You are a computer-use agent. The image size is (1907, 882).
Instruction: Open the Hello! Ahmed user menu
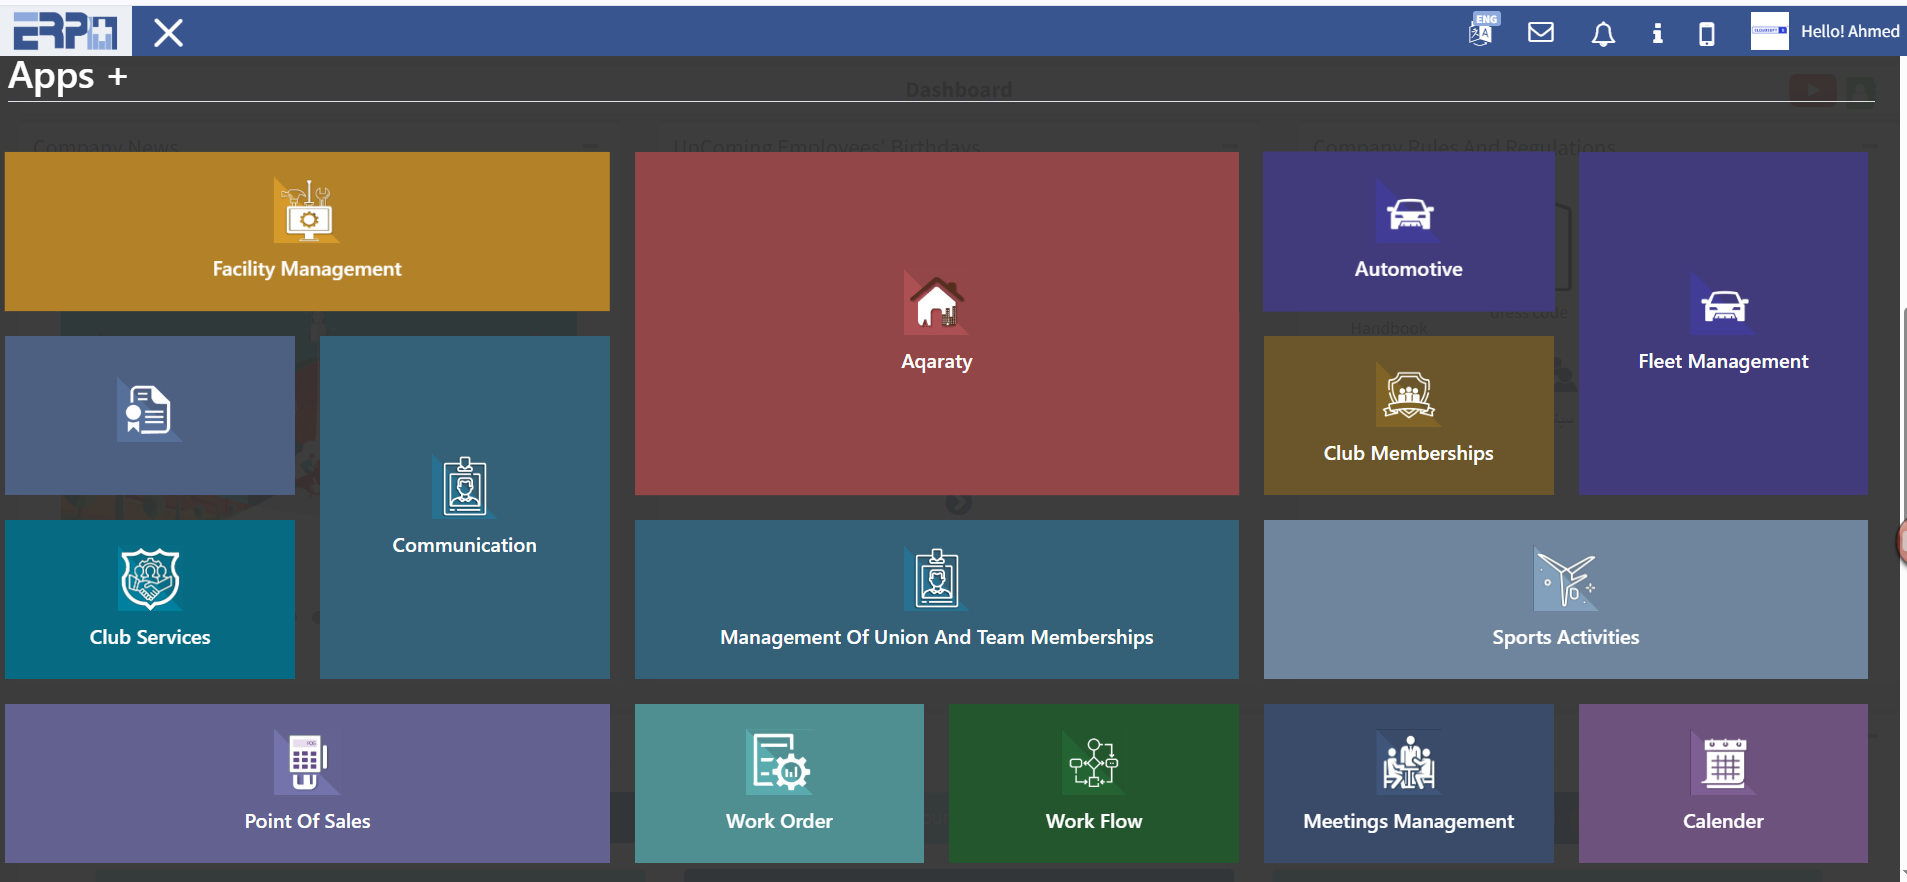(x=1848, y=32)
